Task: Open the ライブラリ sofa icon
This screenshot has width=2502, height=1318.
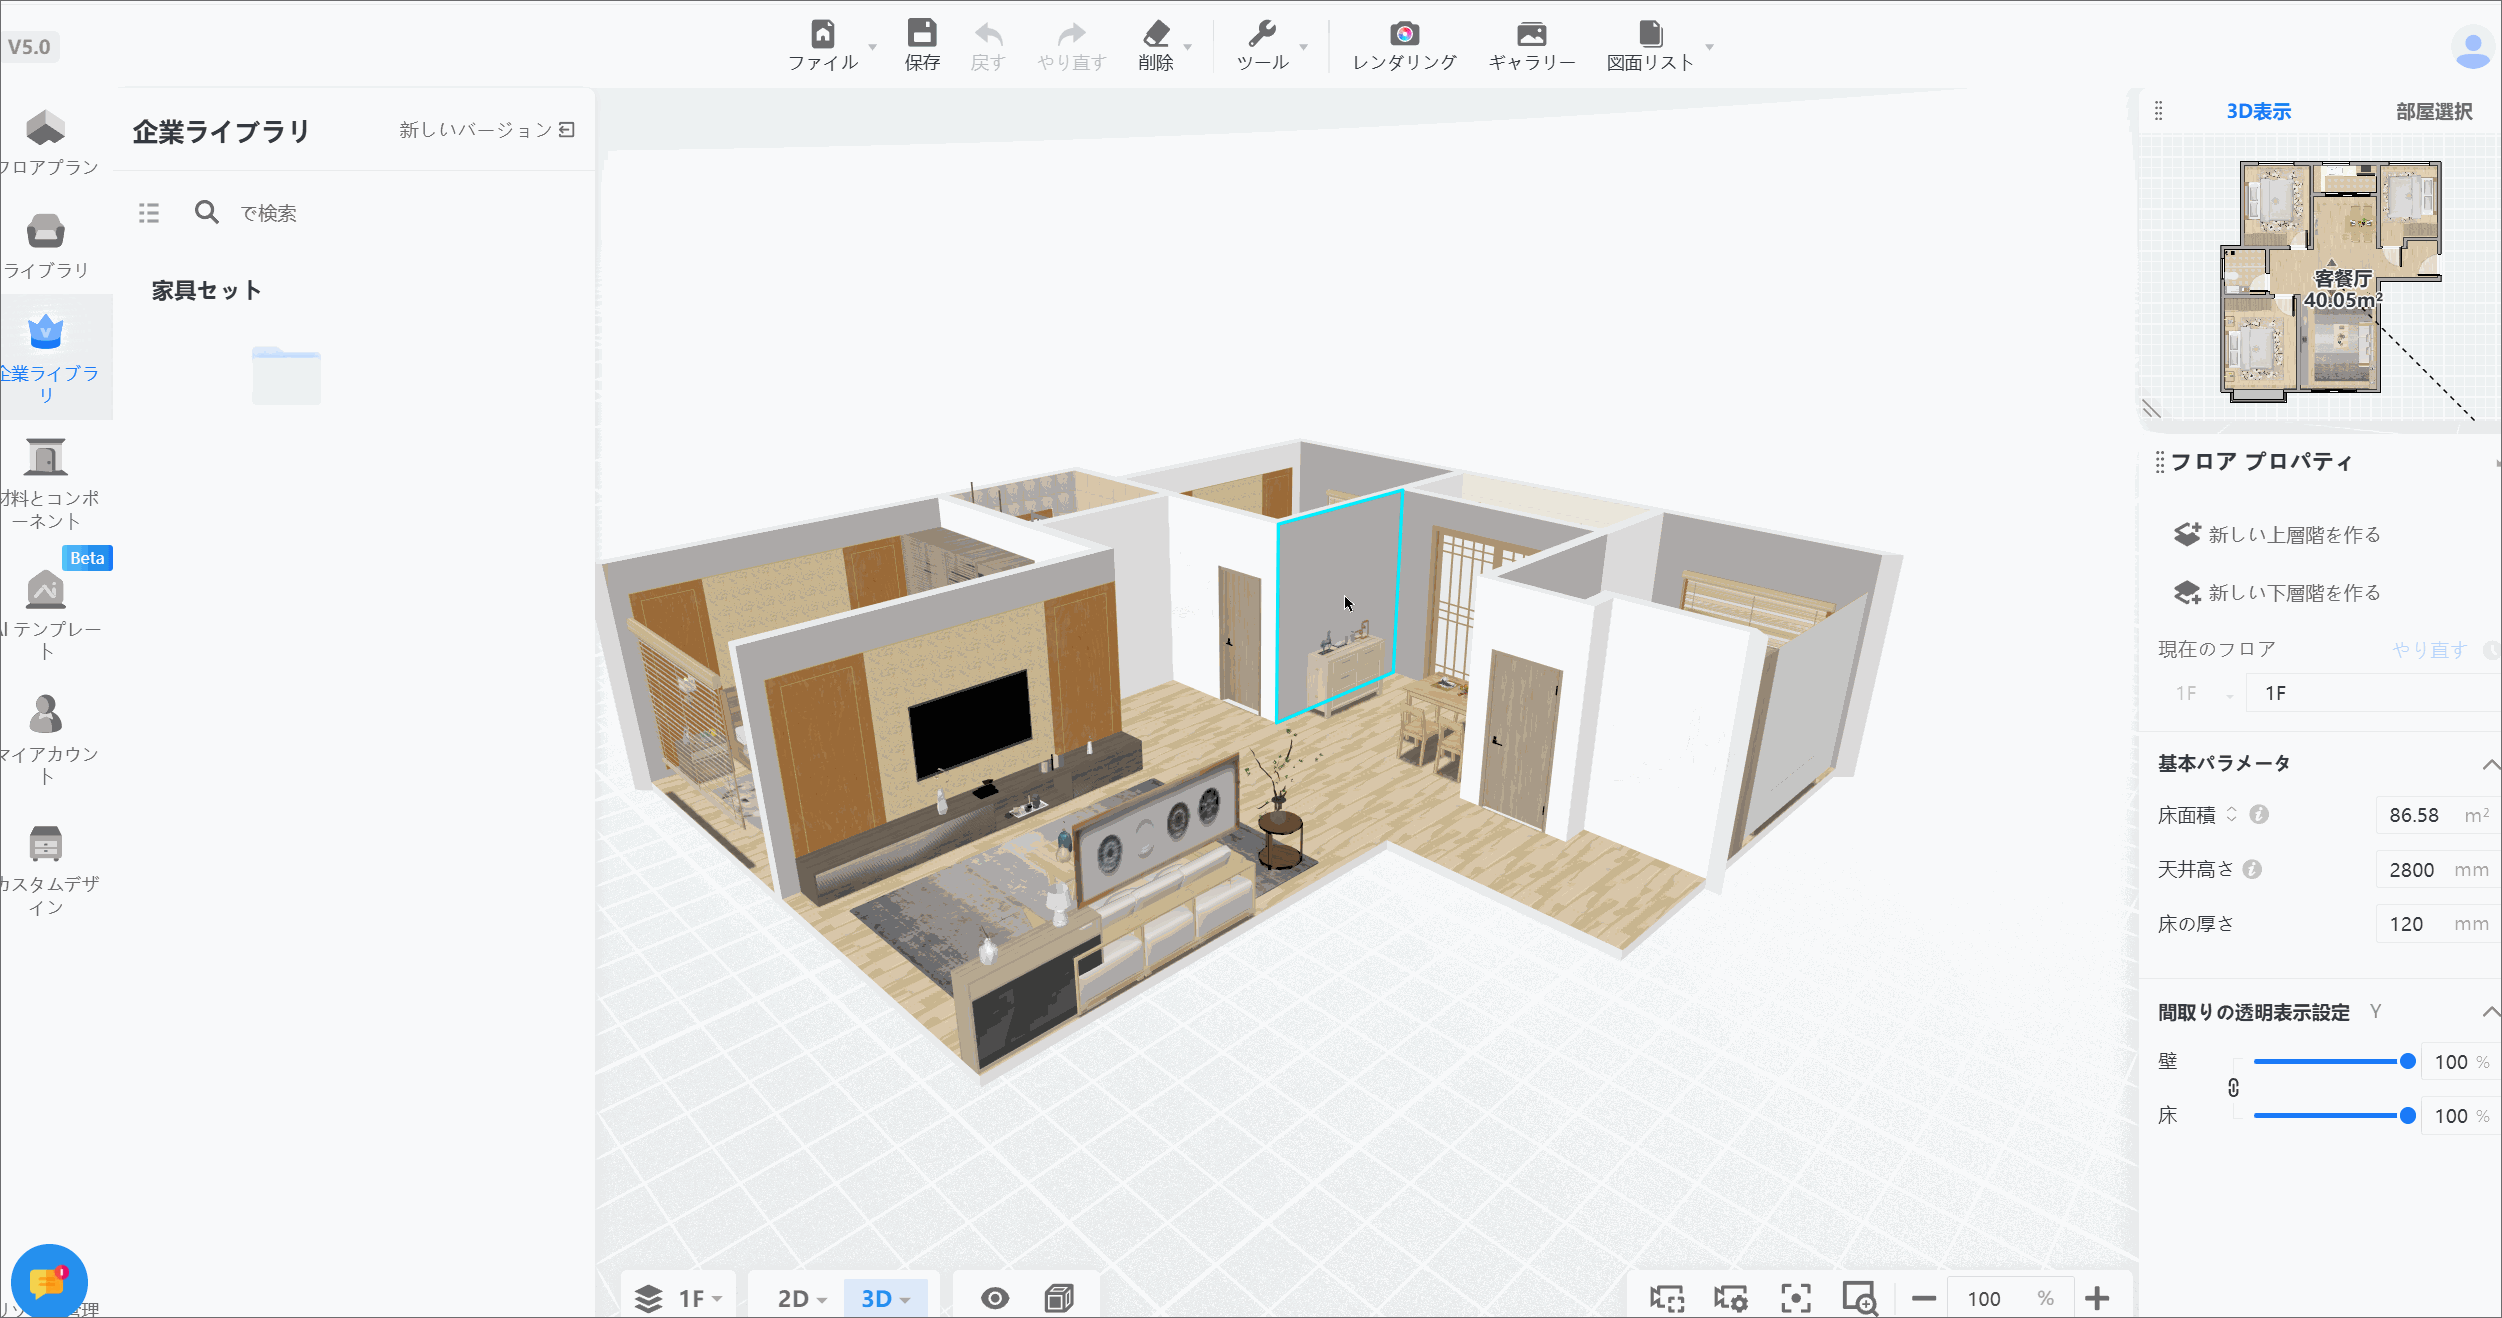Action: click(x=46, y=231)
